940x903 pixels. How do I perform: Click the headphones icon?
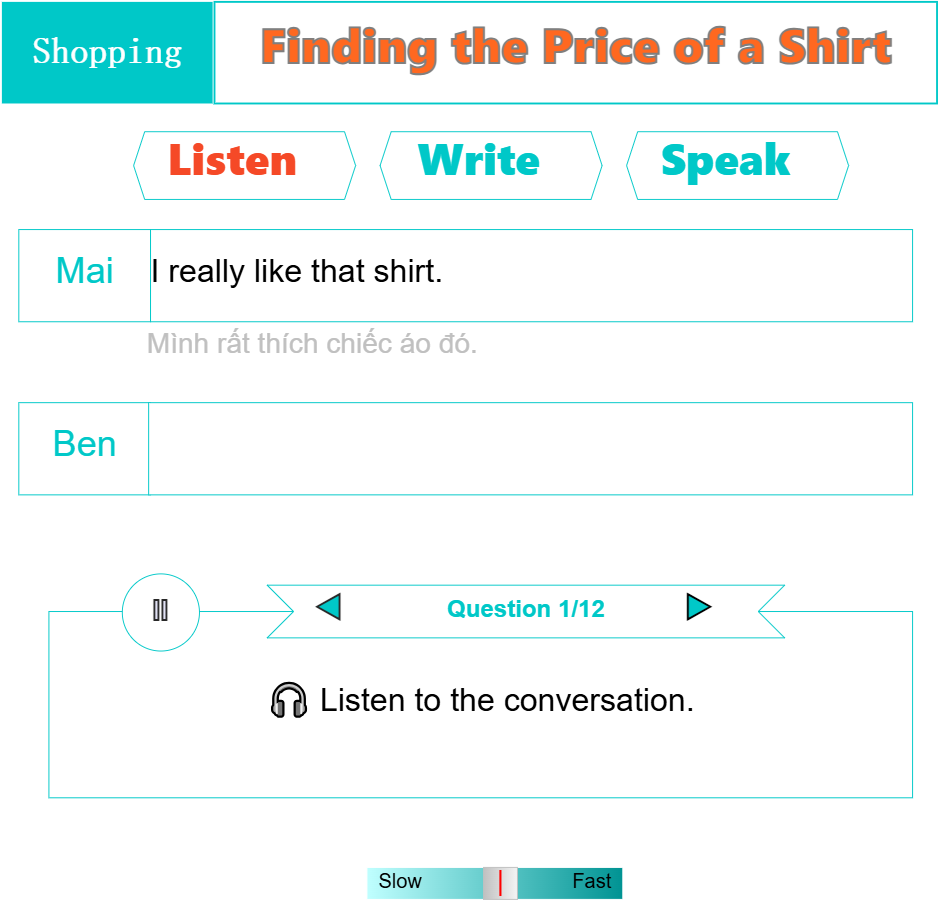tap(289, 700)
